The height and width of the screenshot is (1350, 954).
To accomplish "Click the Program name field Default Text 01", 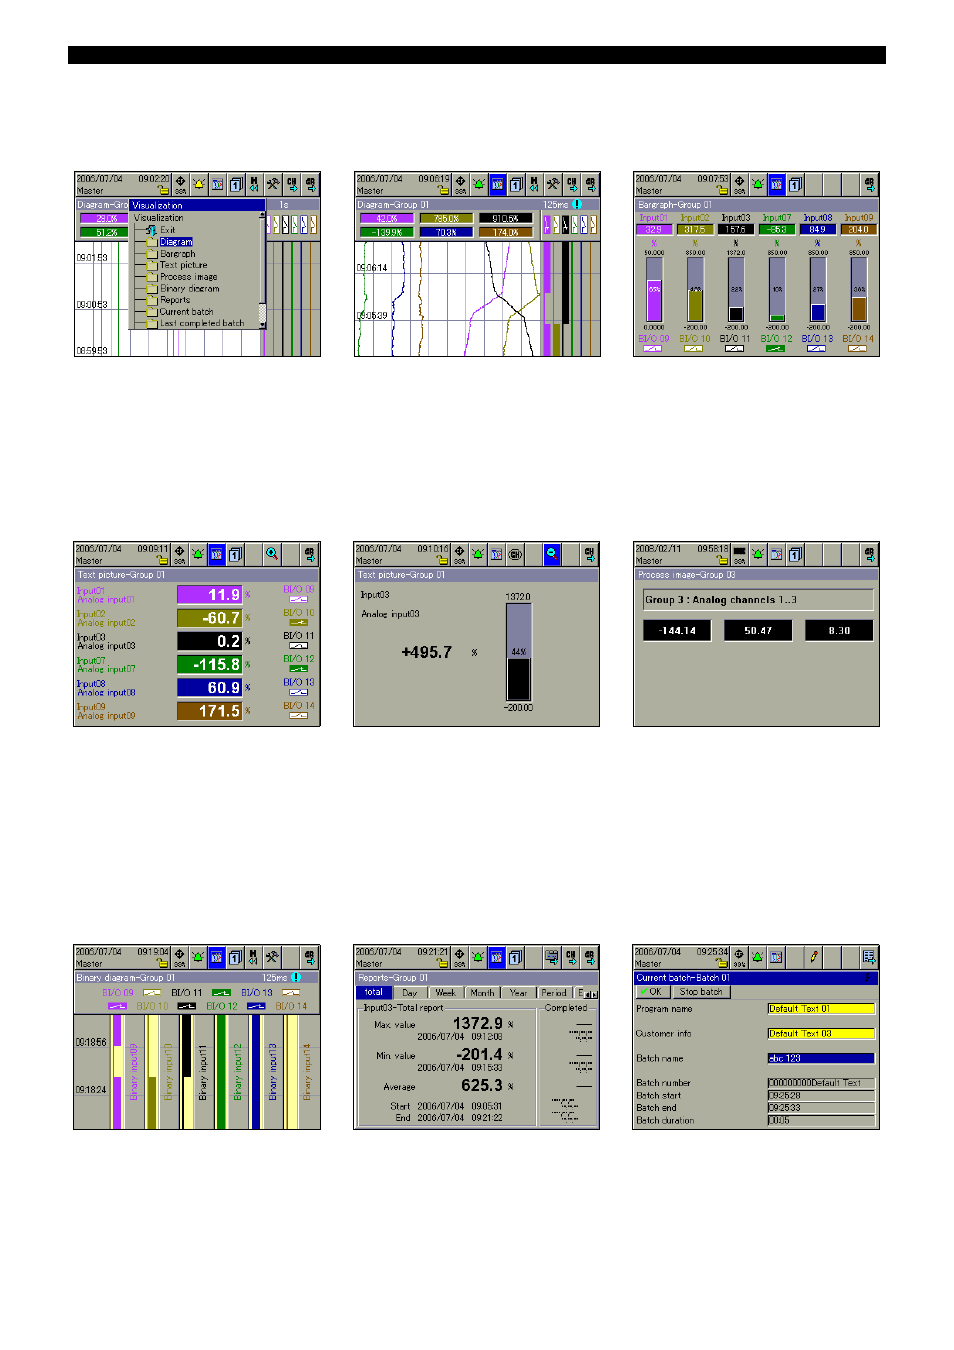I will (x=821, y=1009).
